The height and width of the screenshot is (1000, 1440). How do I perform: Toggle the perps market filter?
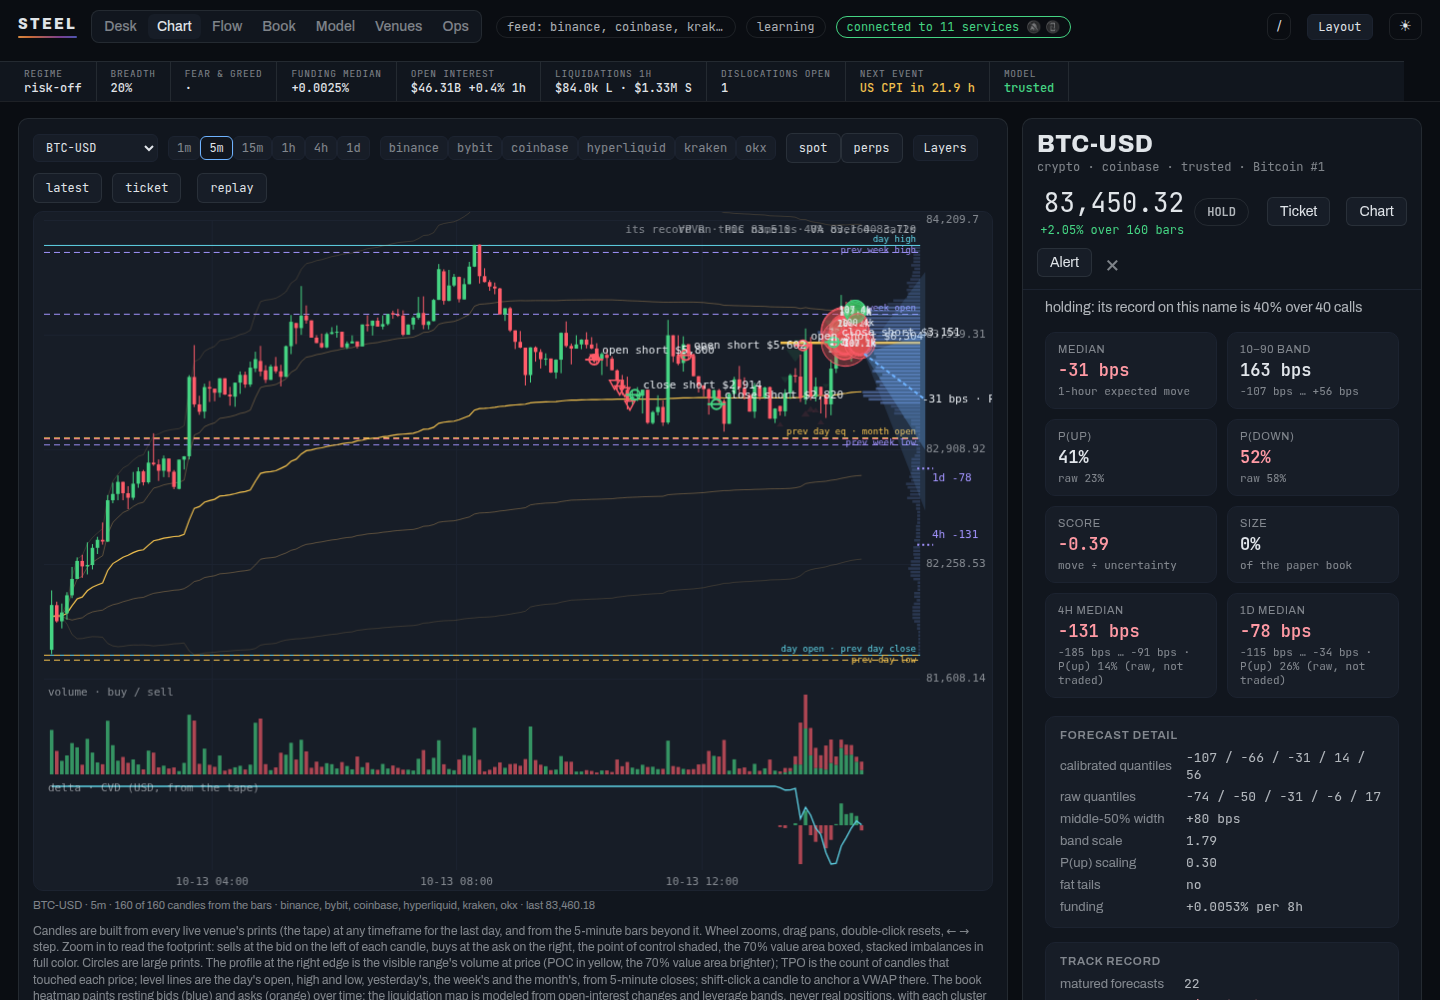pyautogui.click(x=872, y=148)
